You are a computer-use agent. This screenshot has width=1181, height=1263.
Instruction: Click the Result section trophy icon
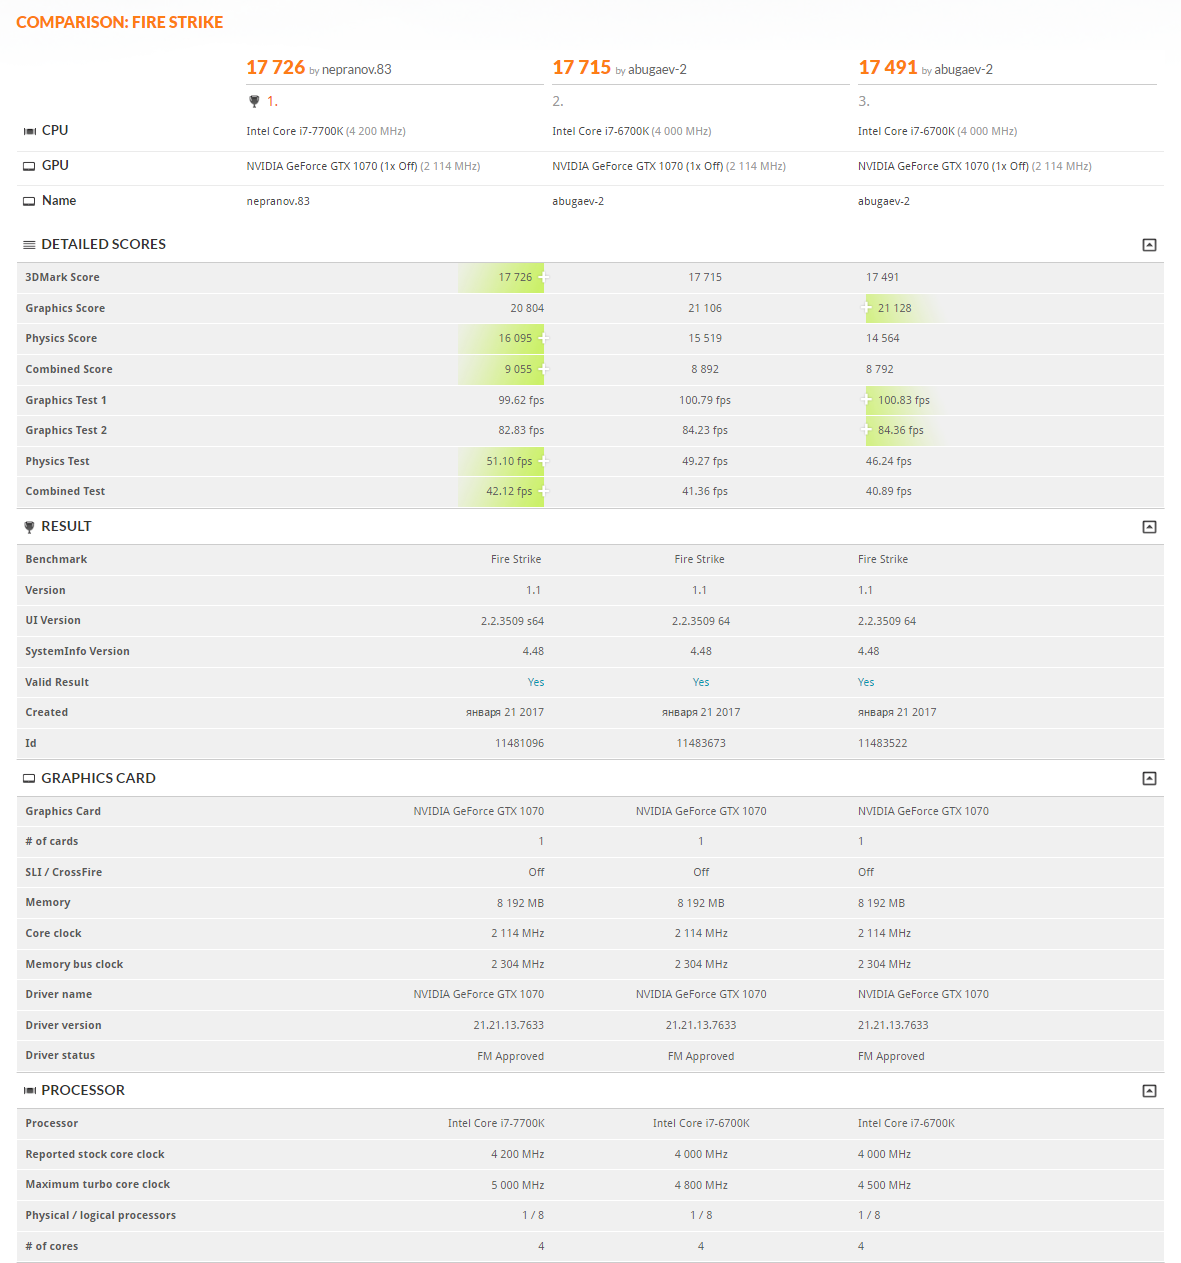(x=29, y=527)
